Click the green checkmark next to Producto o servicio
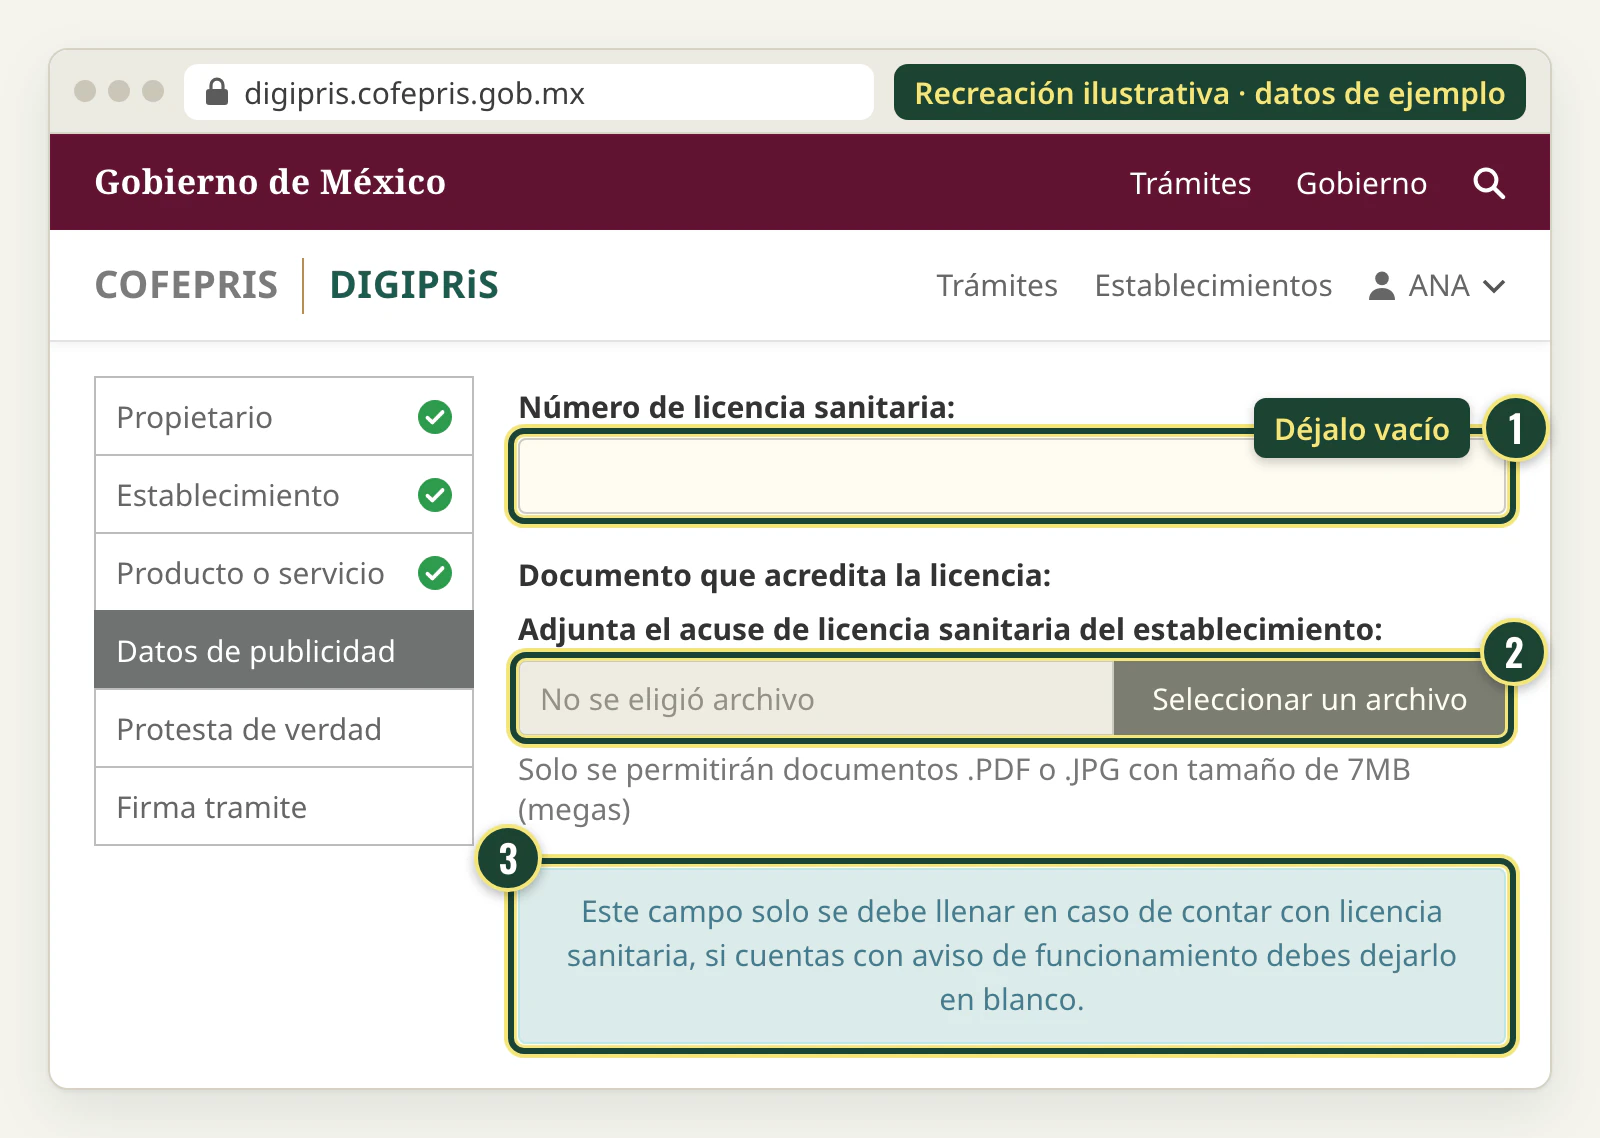The height and width of the screenshot is (1138, 1600). click(435, 573)
